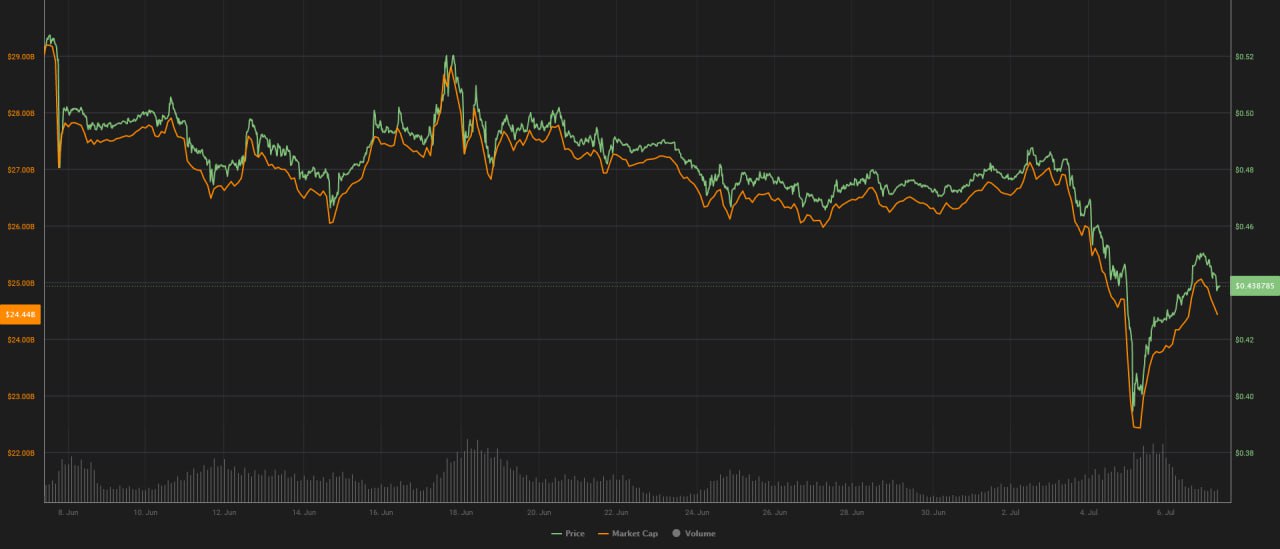Click the $23.00B market cap axis label

click(20, 397)
